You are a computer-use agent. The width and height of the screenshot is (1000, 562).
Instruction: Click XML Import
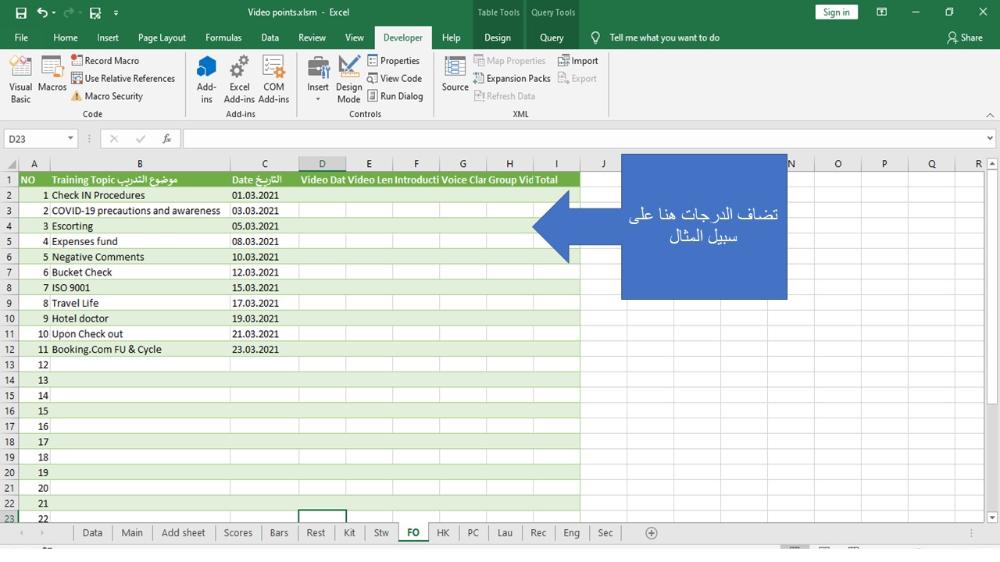578,61
